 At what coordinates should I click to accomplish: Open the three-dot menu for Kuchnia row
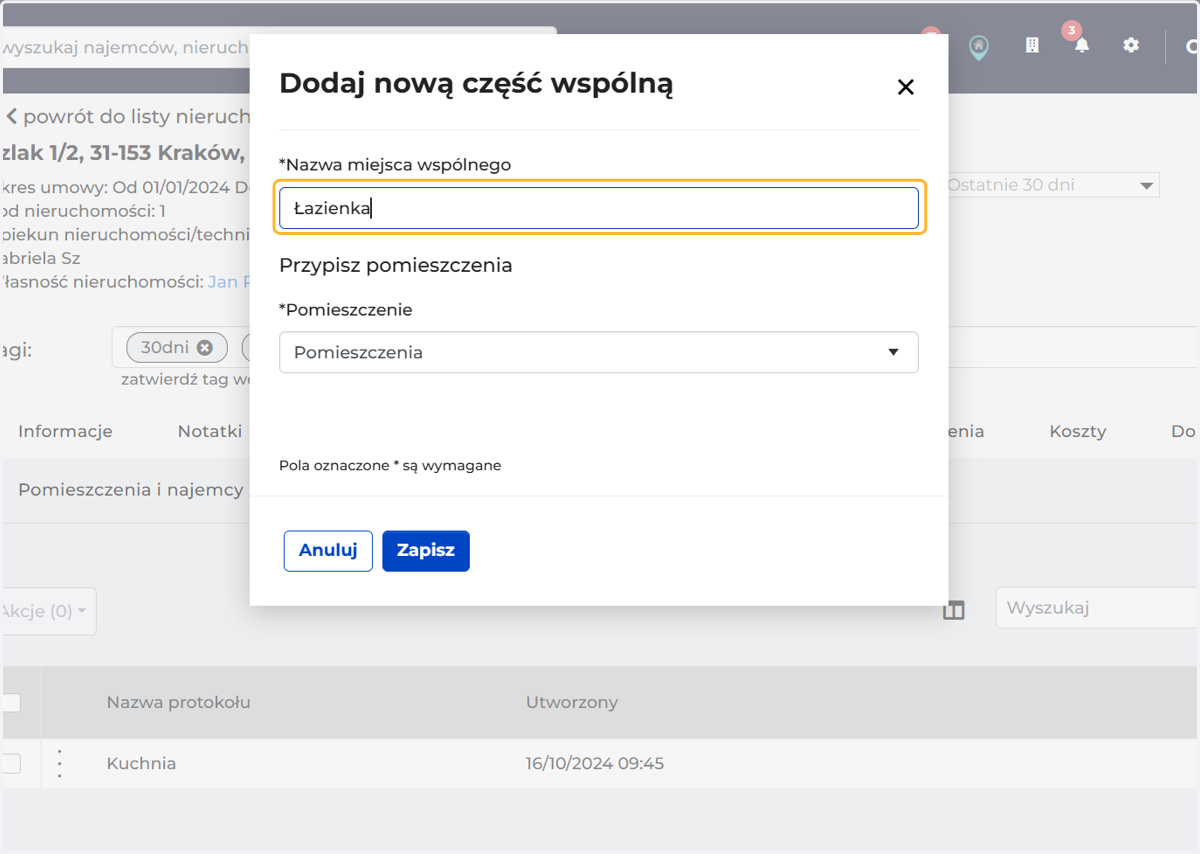coord(60,763)
